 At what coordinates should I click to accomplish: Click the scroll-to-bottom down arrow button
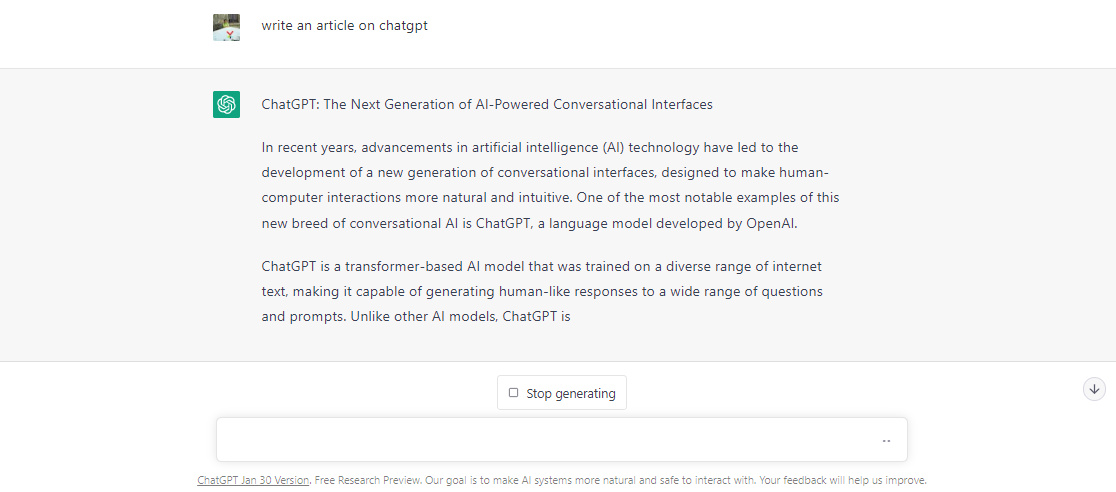click(x=1094, y=389)
